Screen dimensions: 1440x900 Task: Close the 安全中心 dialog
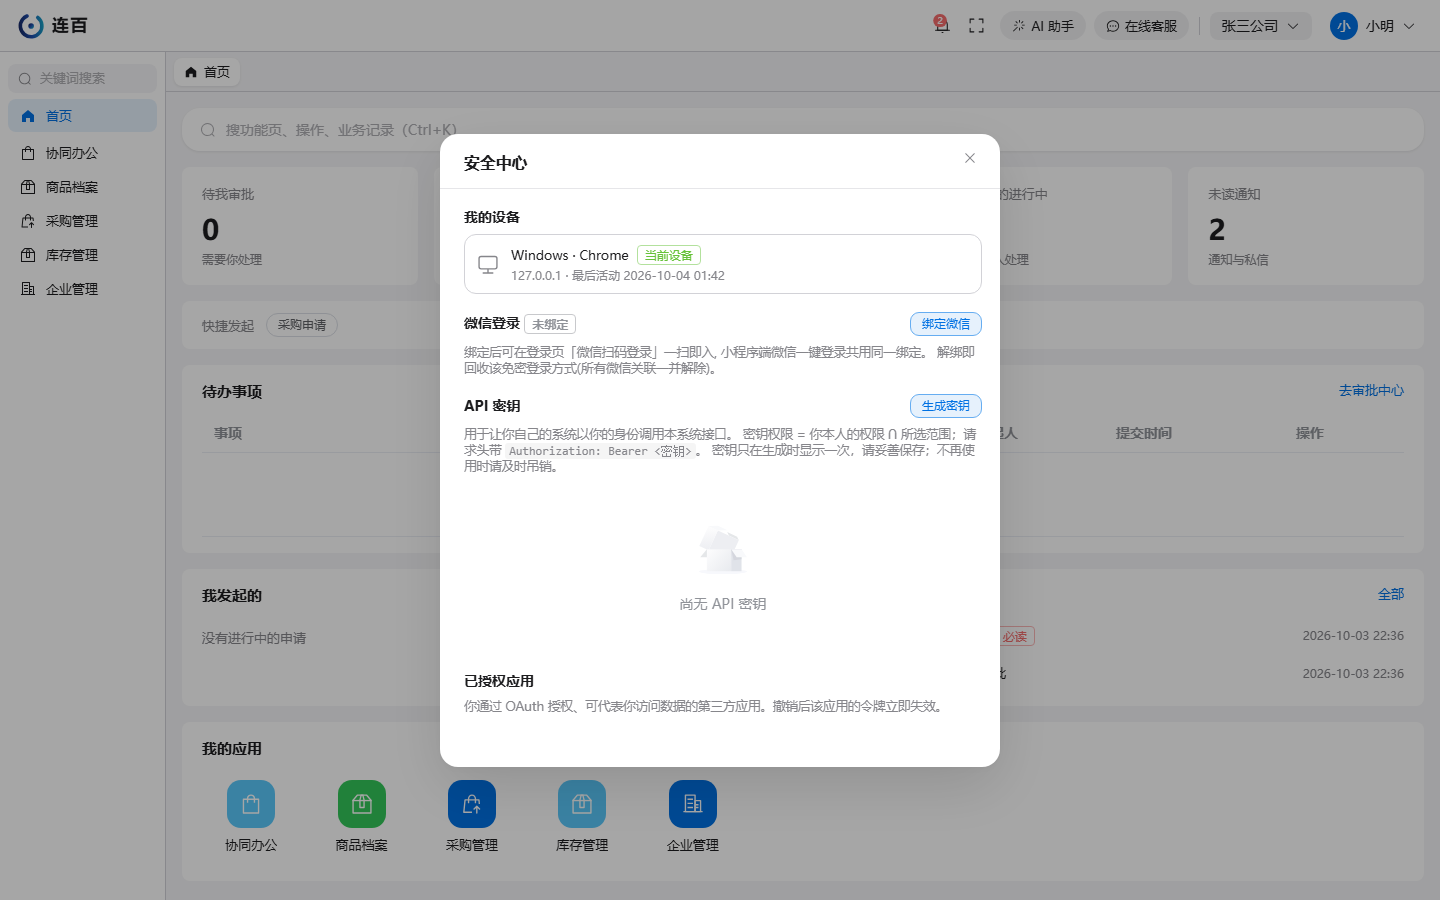tap(970, 158)
